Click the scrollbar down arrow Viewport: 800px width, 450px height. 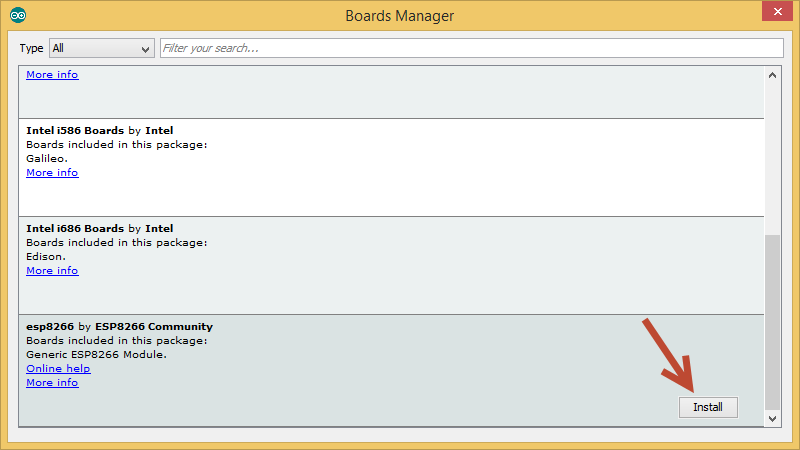[x=772, y=418]
